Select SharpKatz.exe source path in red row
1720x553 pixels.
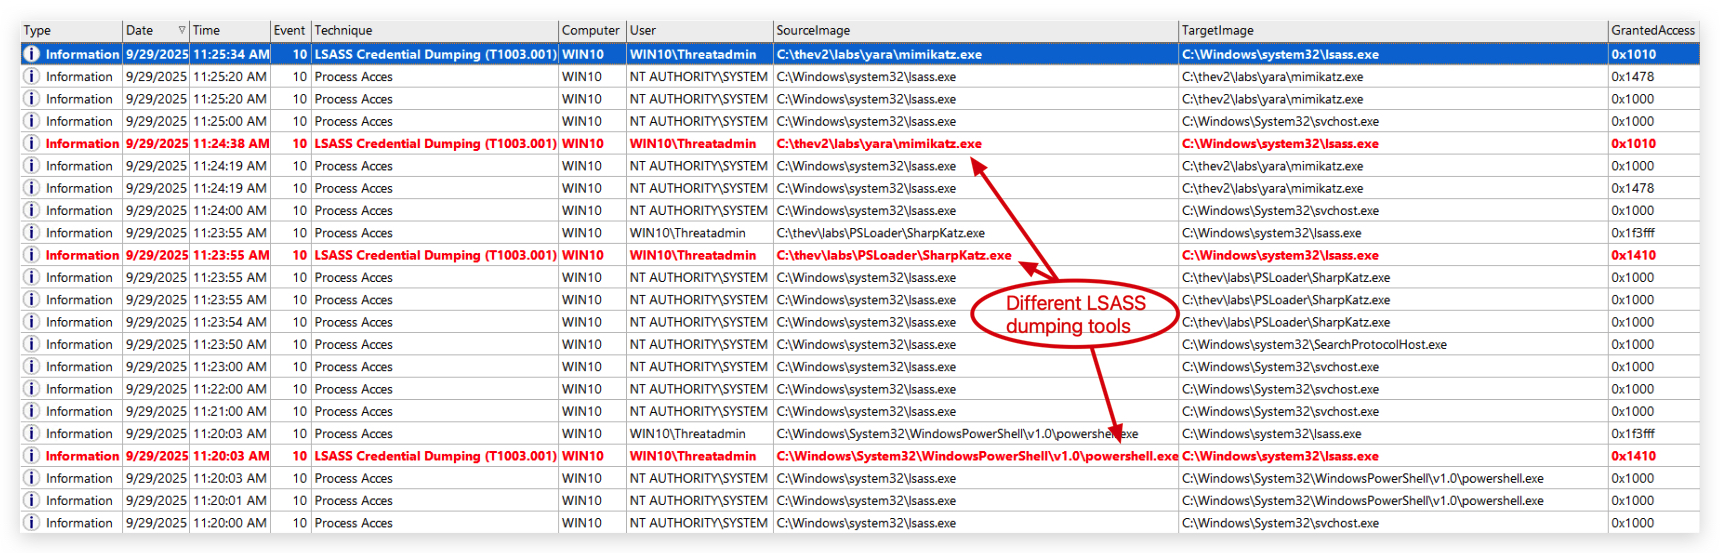[x=894, y=255]
